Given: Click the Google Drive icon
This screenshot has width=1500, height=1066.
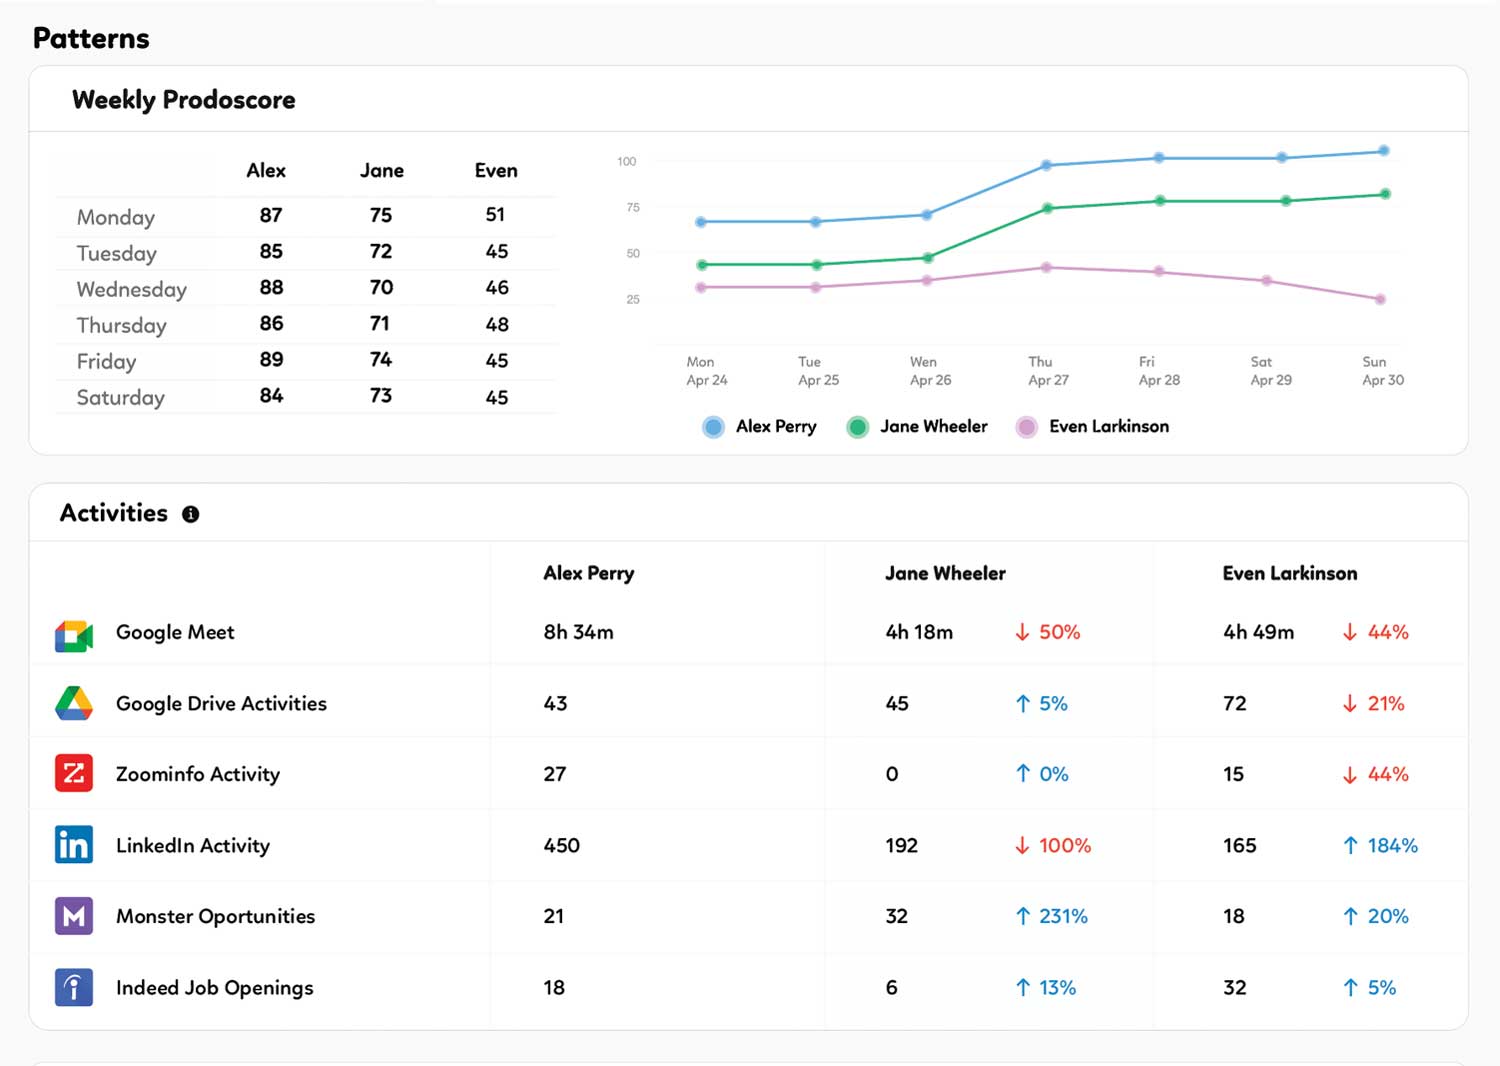Looking at the screenshot, I should (x=74, y=704).
